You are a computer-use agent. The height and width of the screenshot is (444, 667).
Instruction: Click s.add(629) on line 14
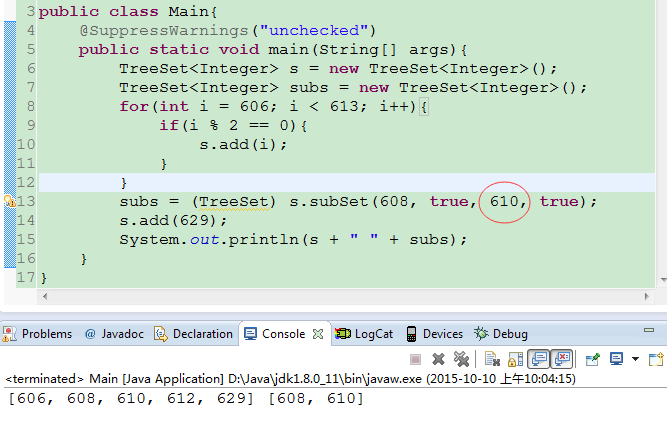[x=173, y=221]
